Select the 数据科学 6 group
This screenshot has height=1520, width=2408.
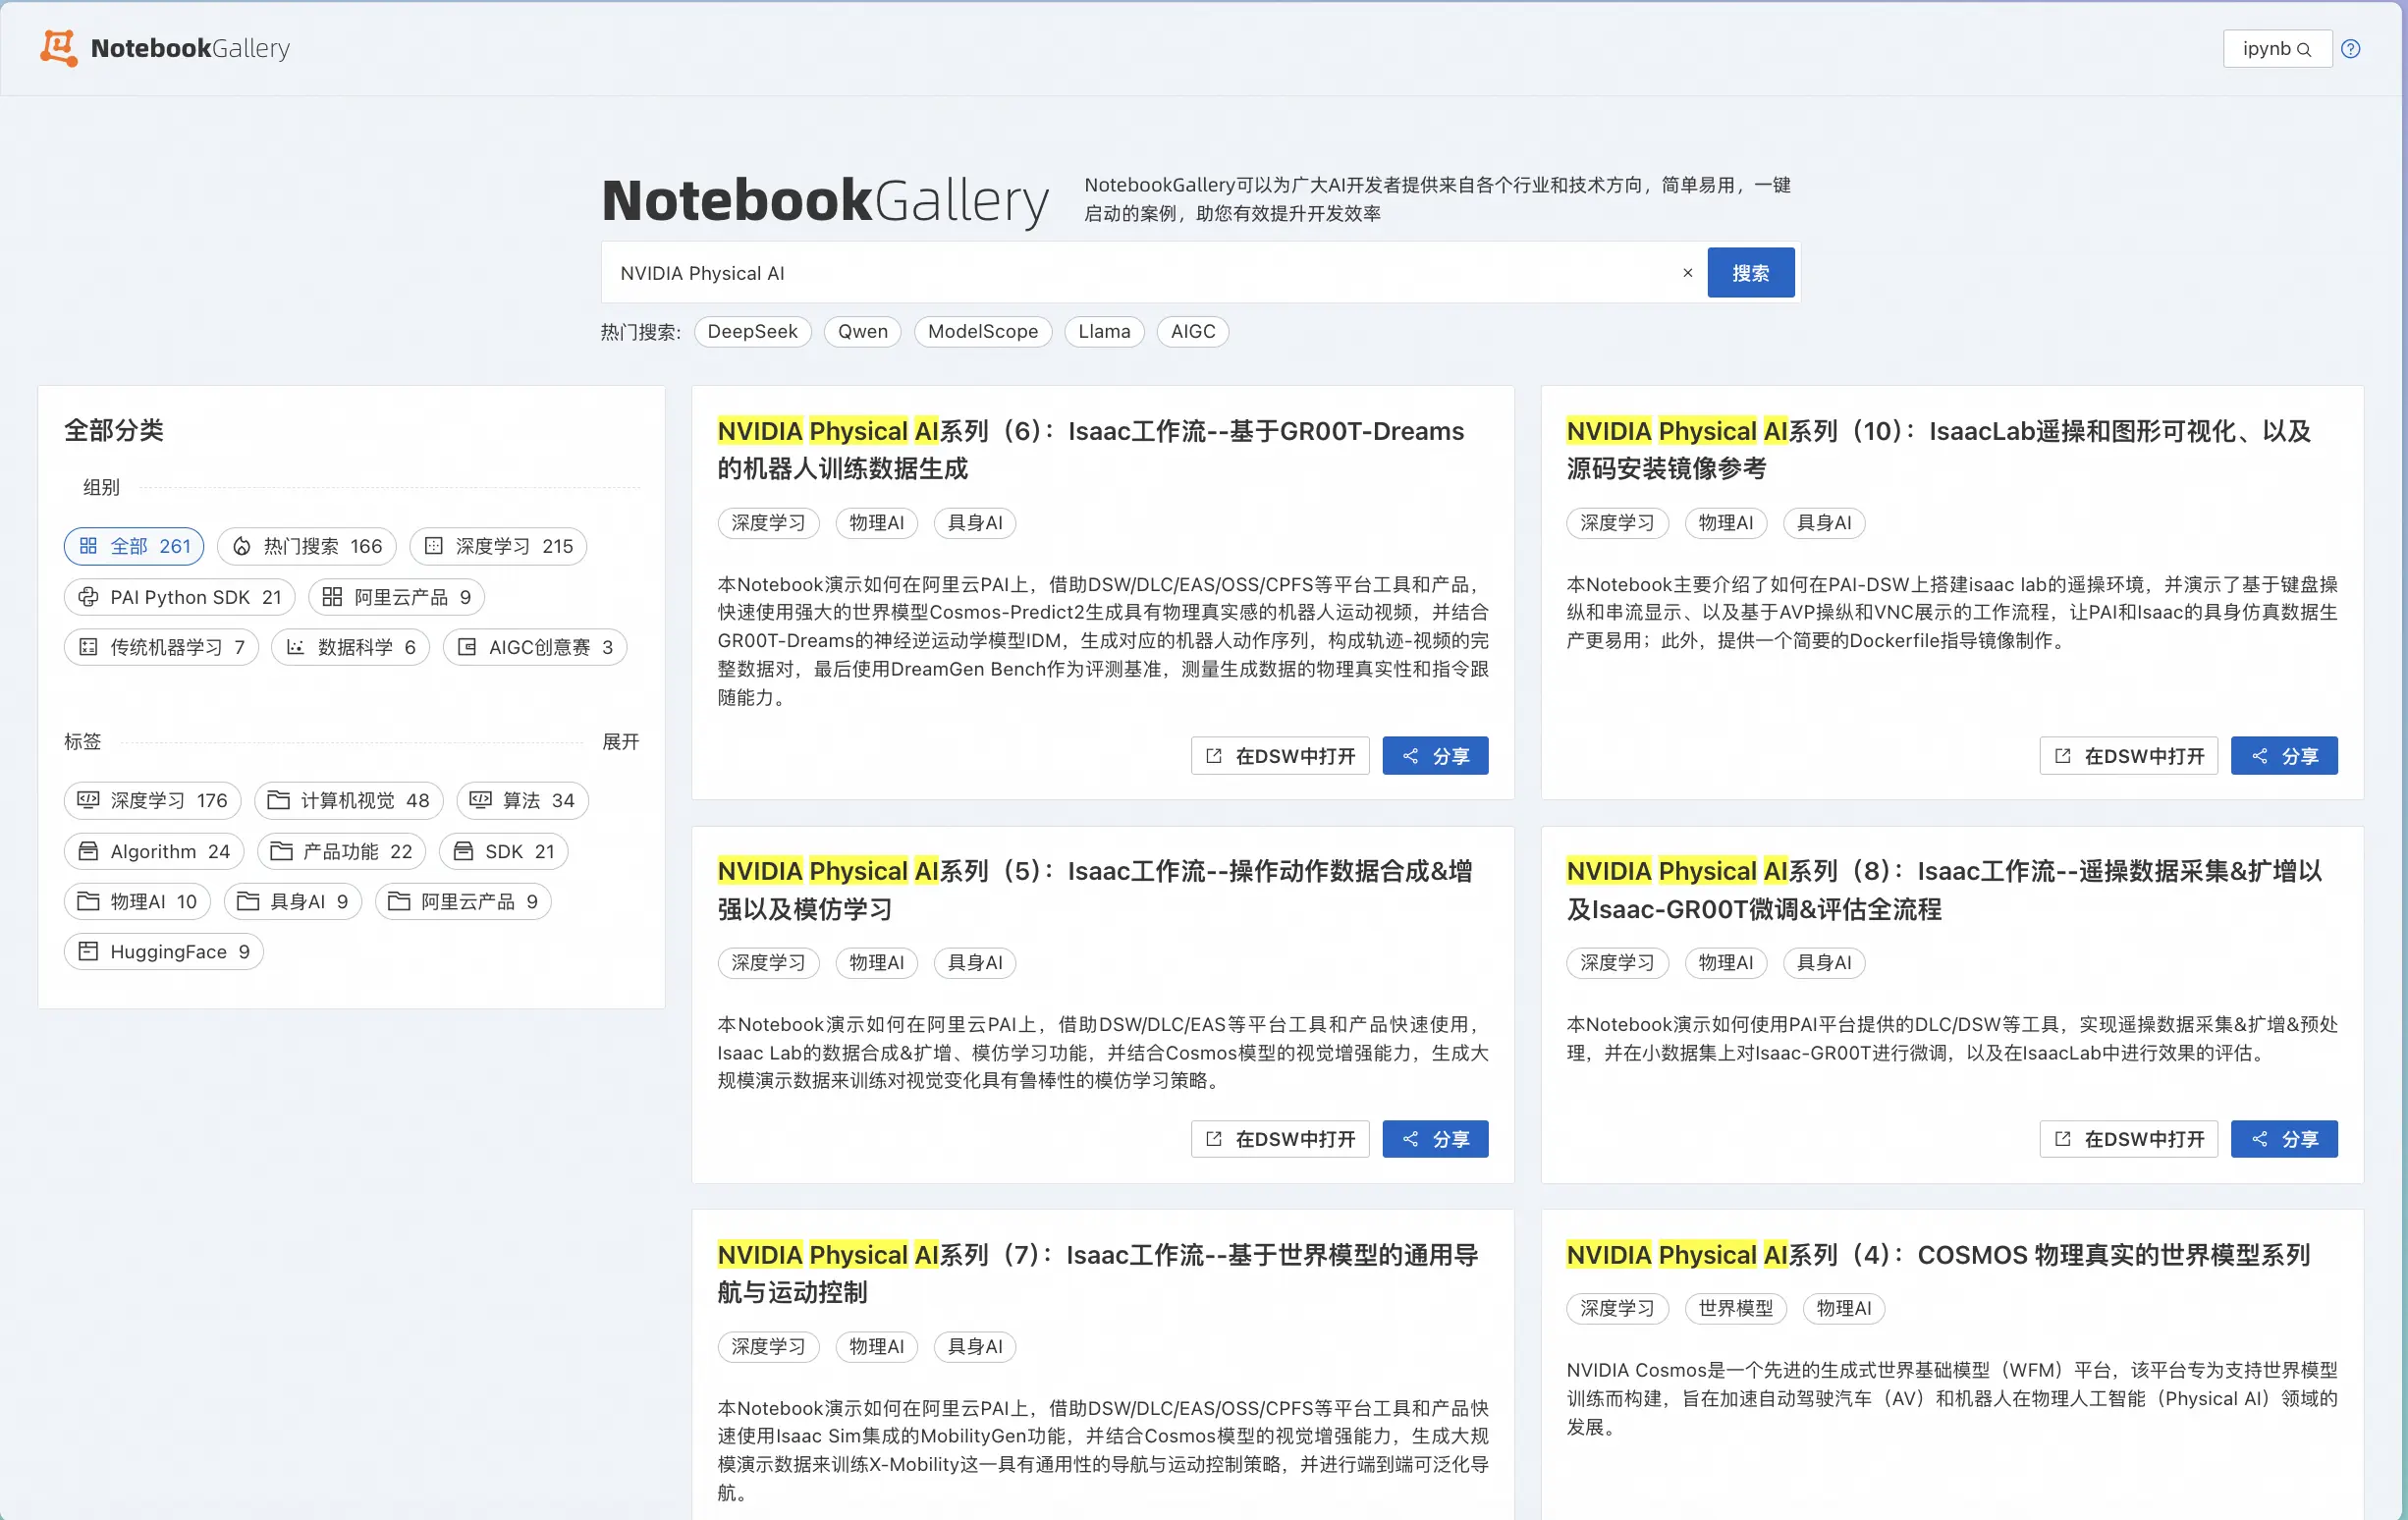coord(350,647)
